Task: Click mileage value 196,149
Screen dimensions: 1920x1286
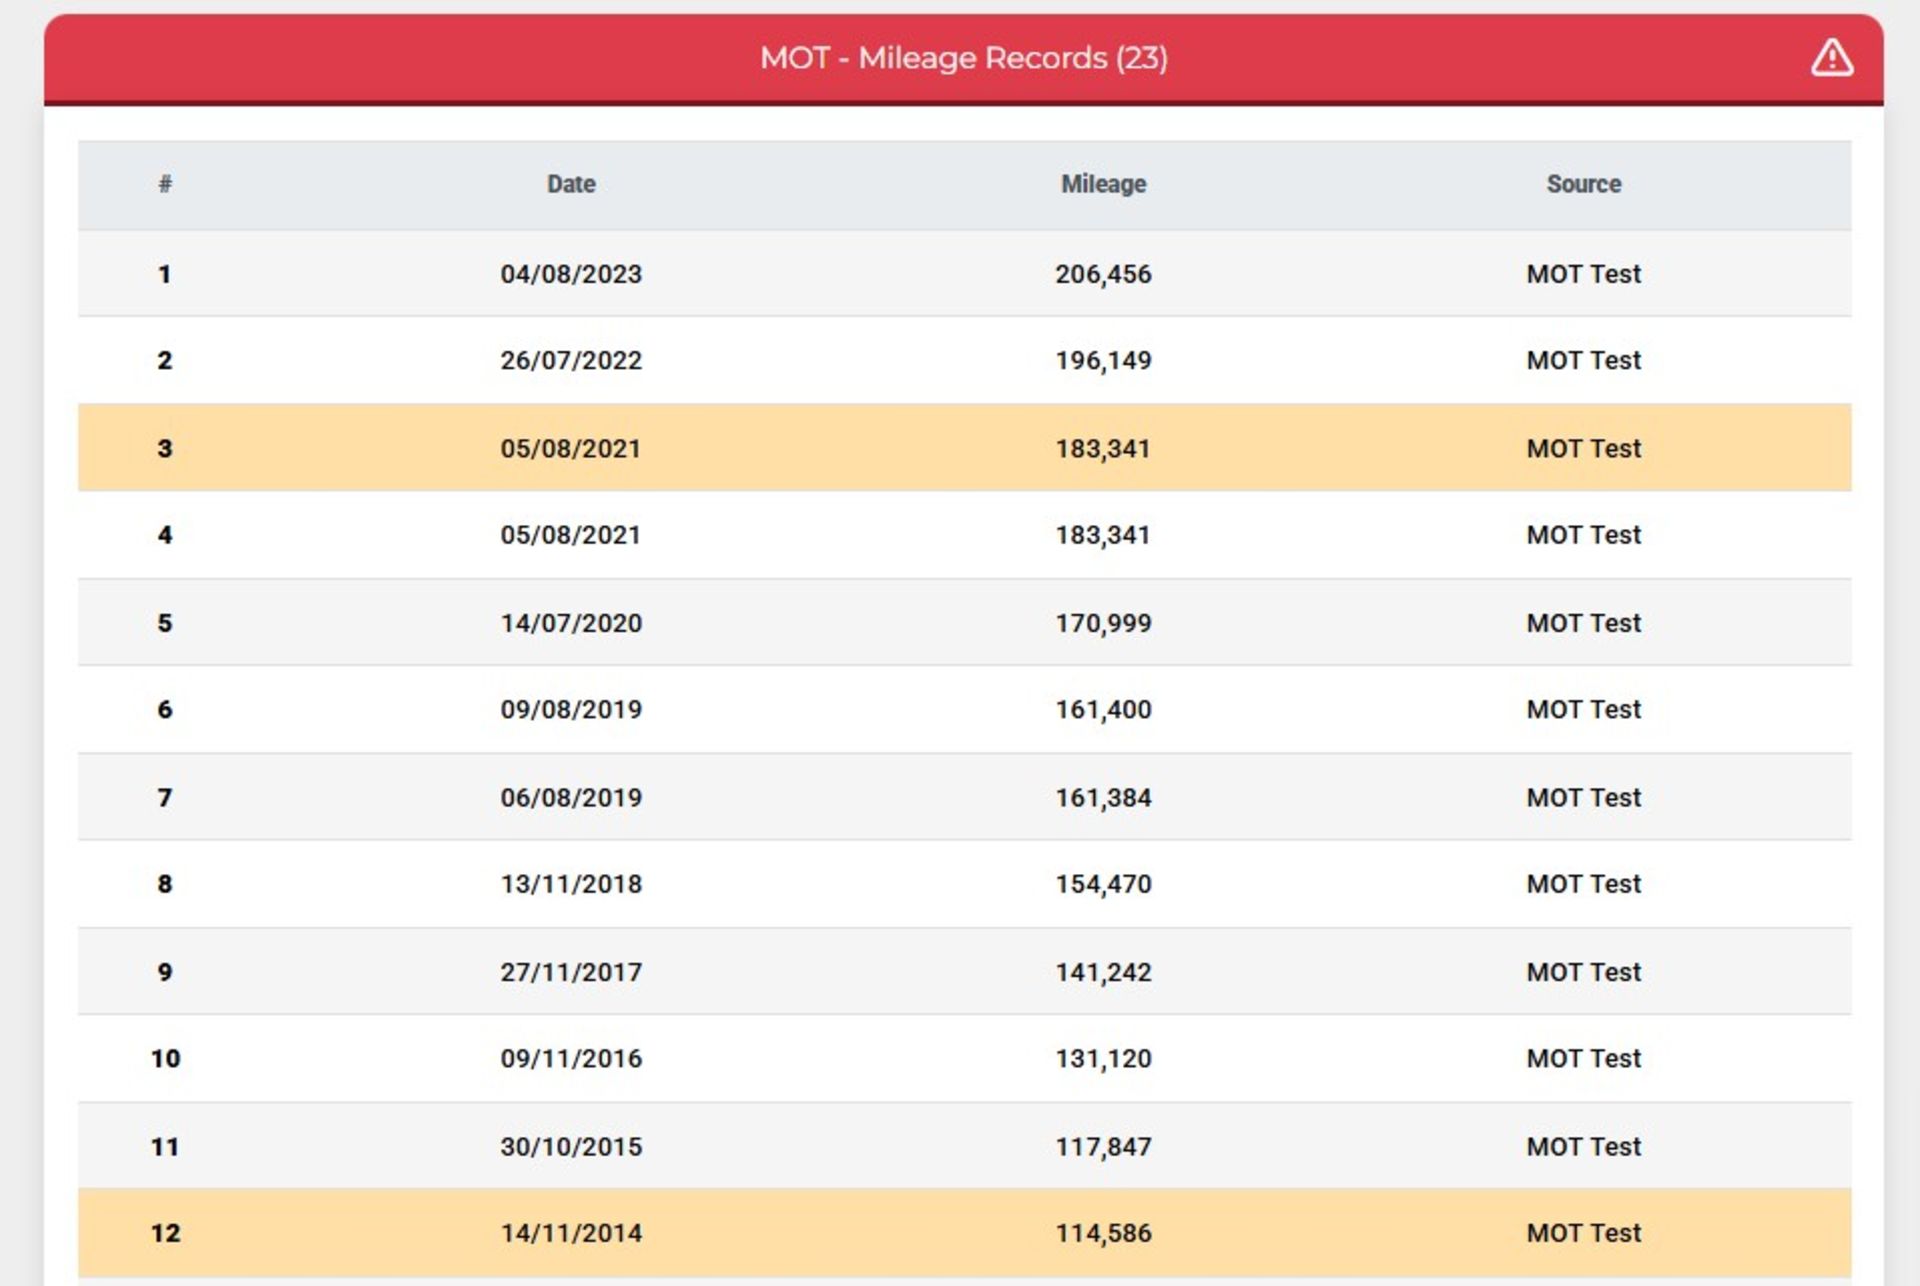Action: pyautogui.click(x=1103, y=360)
